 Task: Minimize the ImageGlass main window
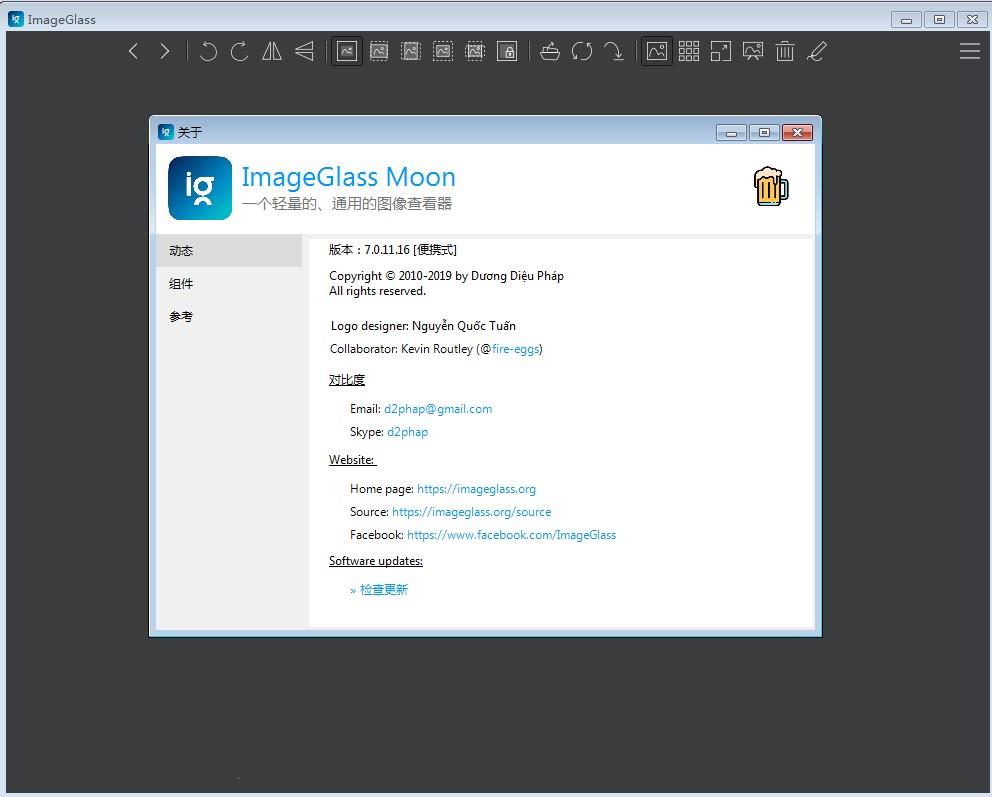click(906, 20)
